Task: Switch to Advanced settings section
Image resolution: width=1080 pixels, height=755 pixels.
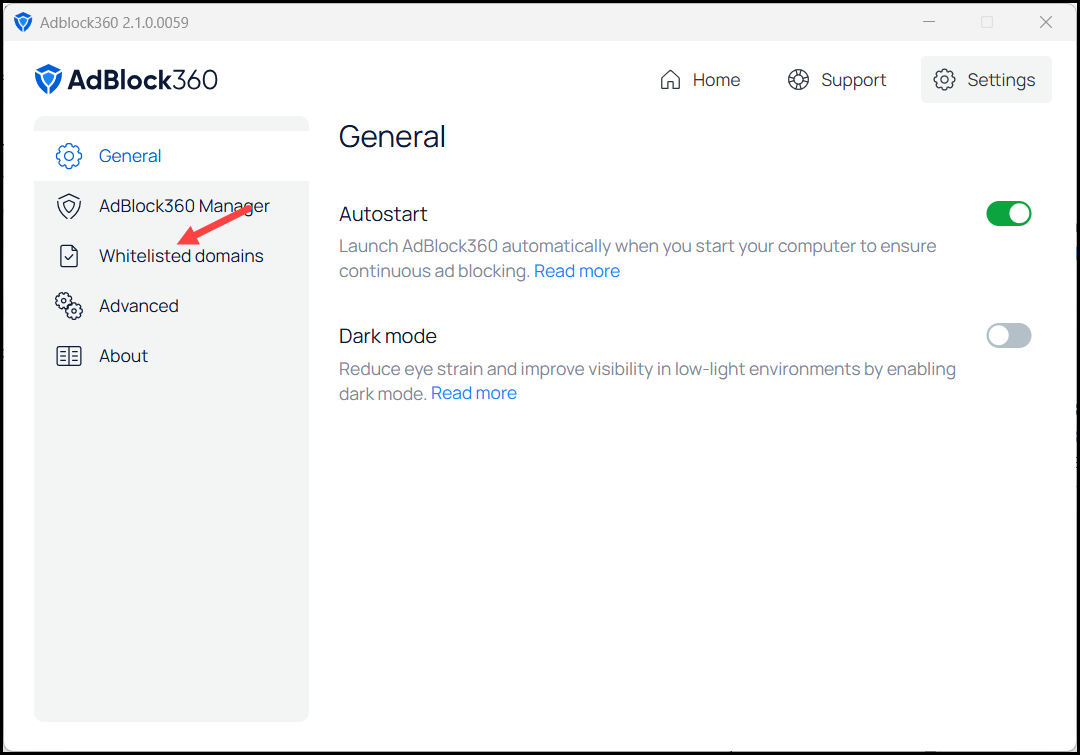Action: click(x=172, y=306)
